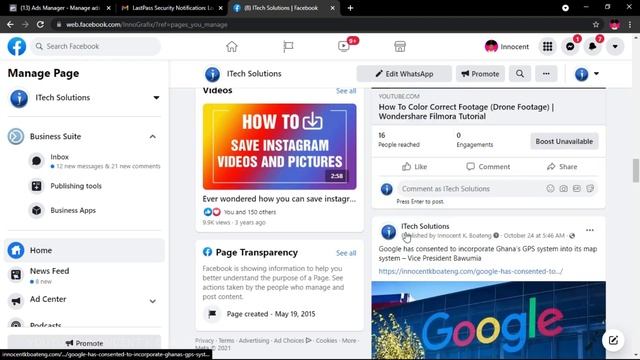
Task: Search the ITech Solutions page
Action: coord(520,74)
